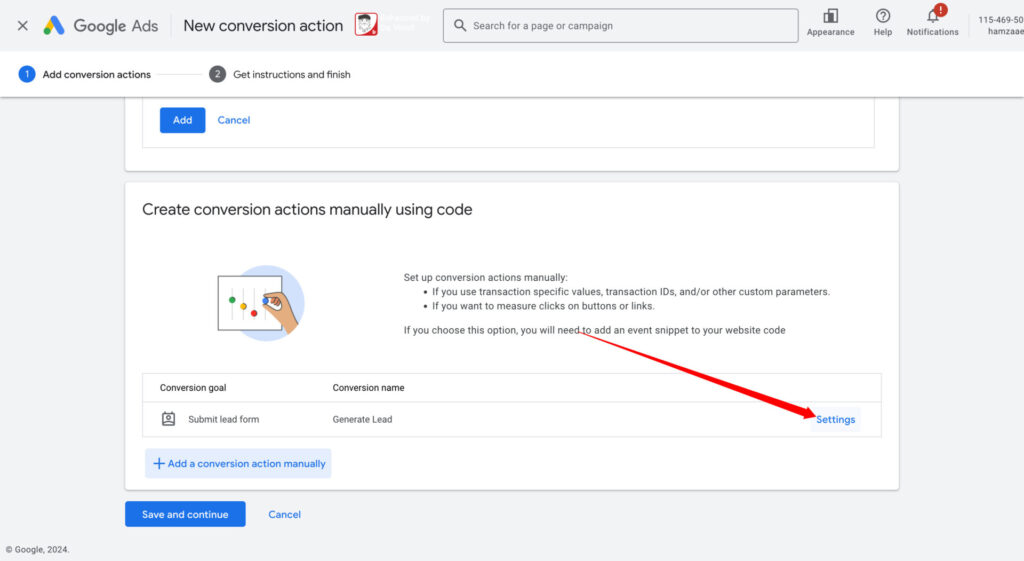The width and height of the screenshot is (1024, 561).
Task: Close the New conversion action page
Action: click(x=22, y=26)
